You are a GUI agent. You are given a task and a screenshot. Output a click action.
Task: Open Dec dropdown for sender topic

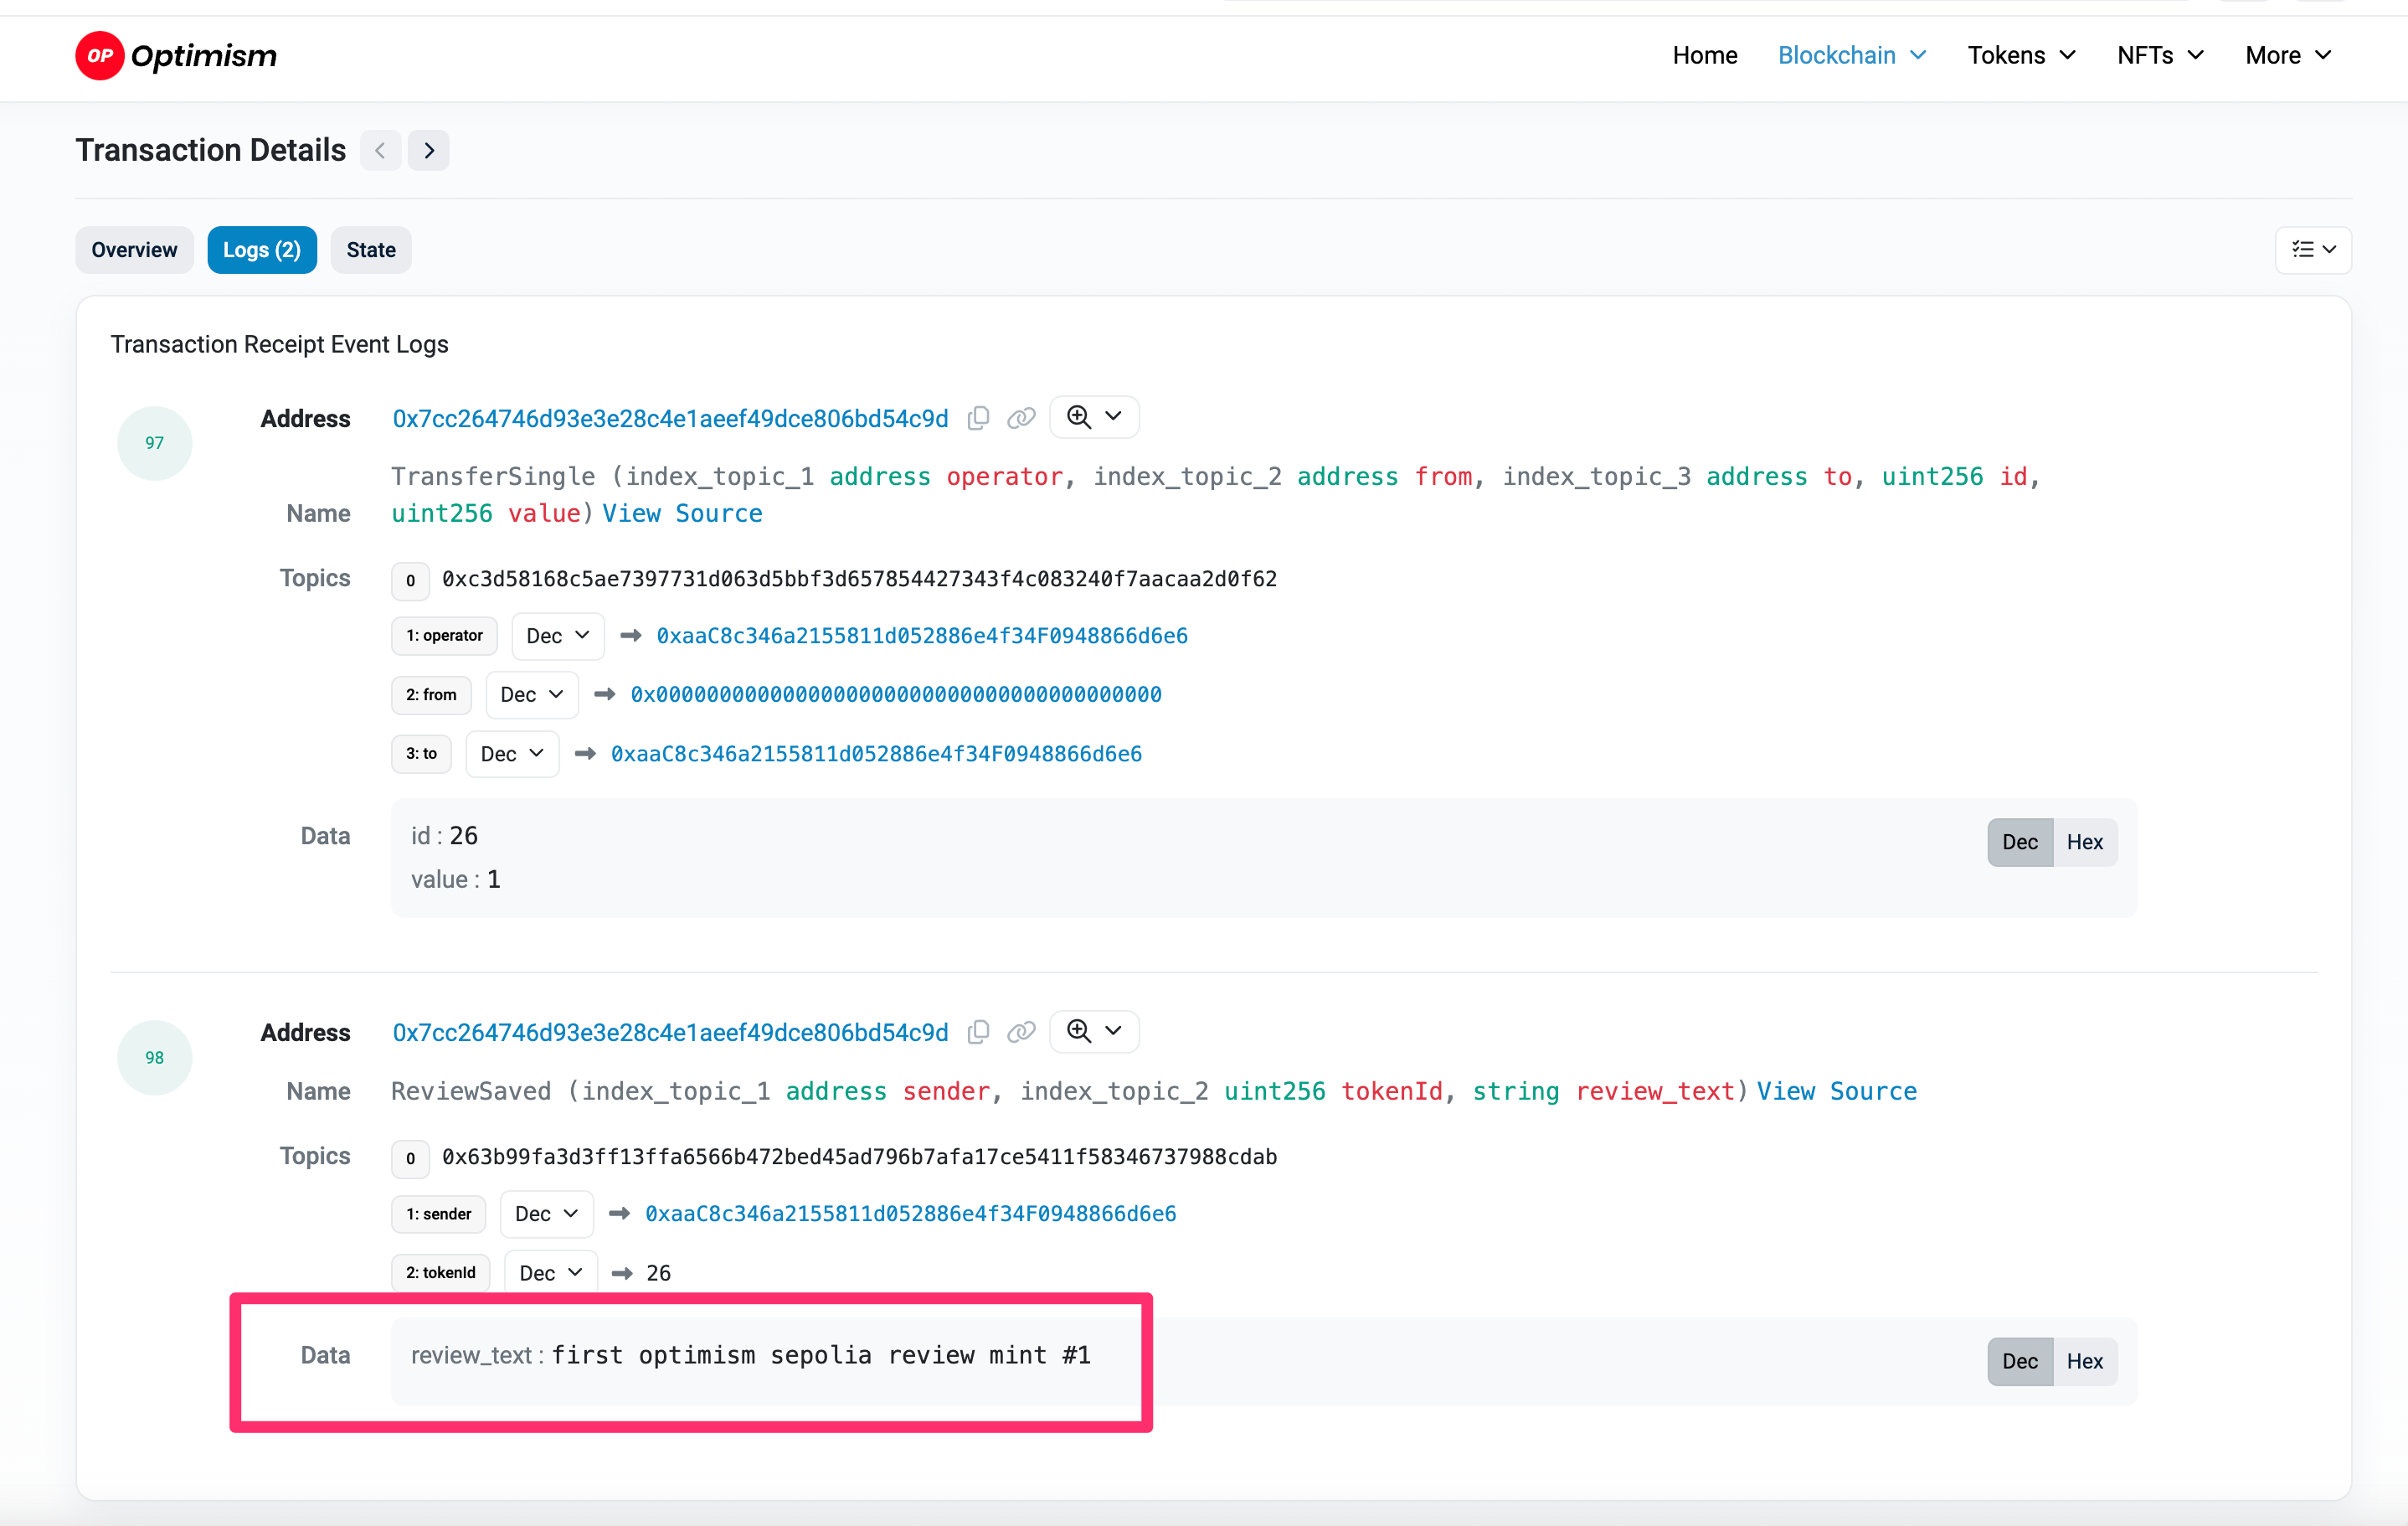(x=547, y=1214)
